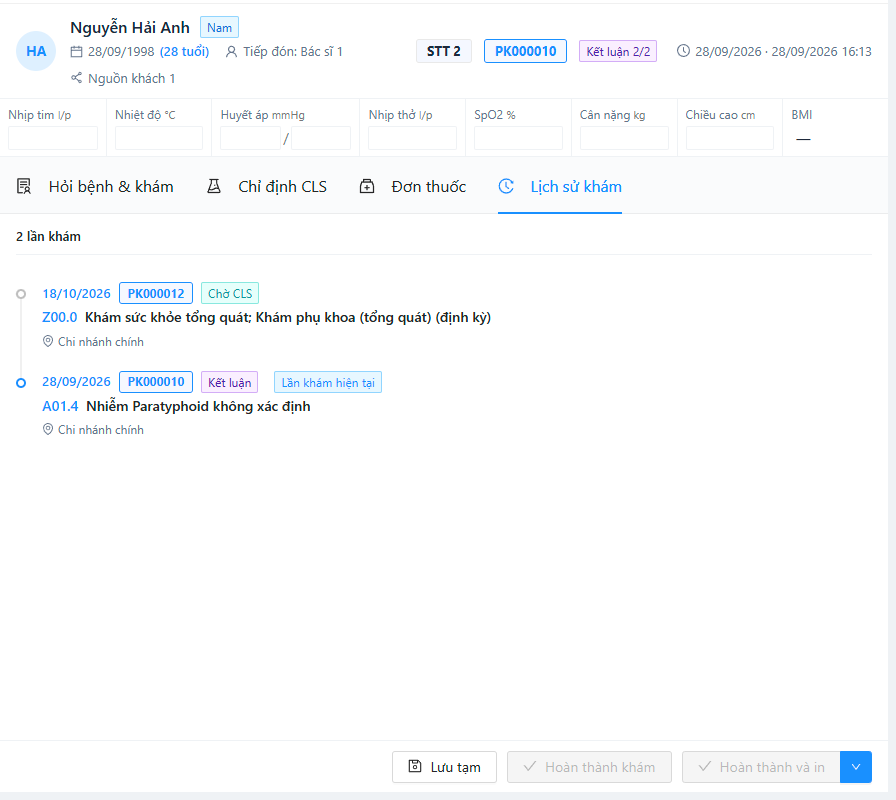Click the visit date 28/09/2026 in history
Viewport: 896px width, 800px height.
click(77, 382)
